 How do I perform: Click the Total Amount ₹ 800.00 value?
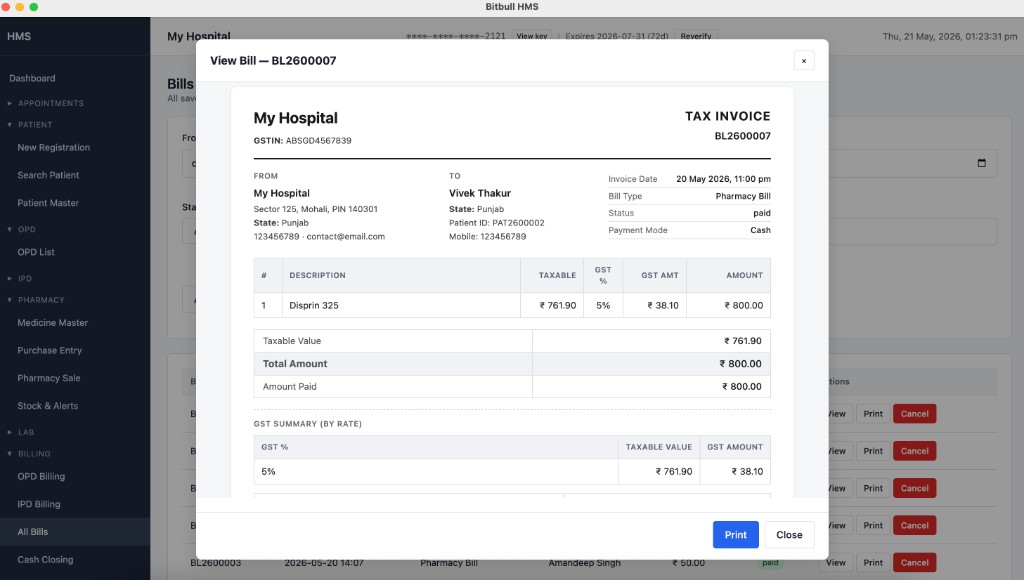click(x=741, y=364)
